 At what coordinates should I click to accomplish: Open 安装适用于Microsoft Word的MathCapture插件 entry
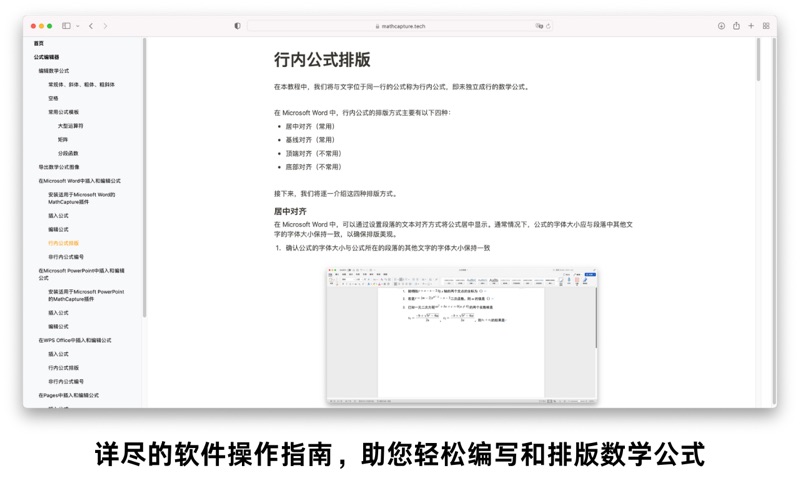82,198
